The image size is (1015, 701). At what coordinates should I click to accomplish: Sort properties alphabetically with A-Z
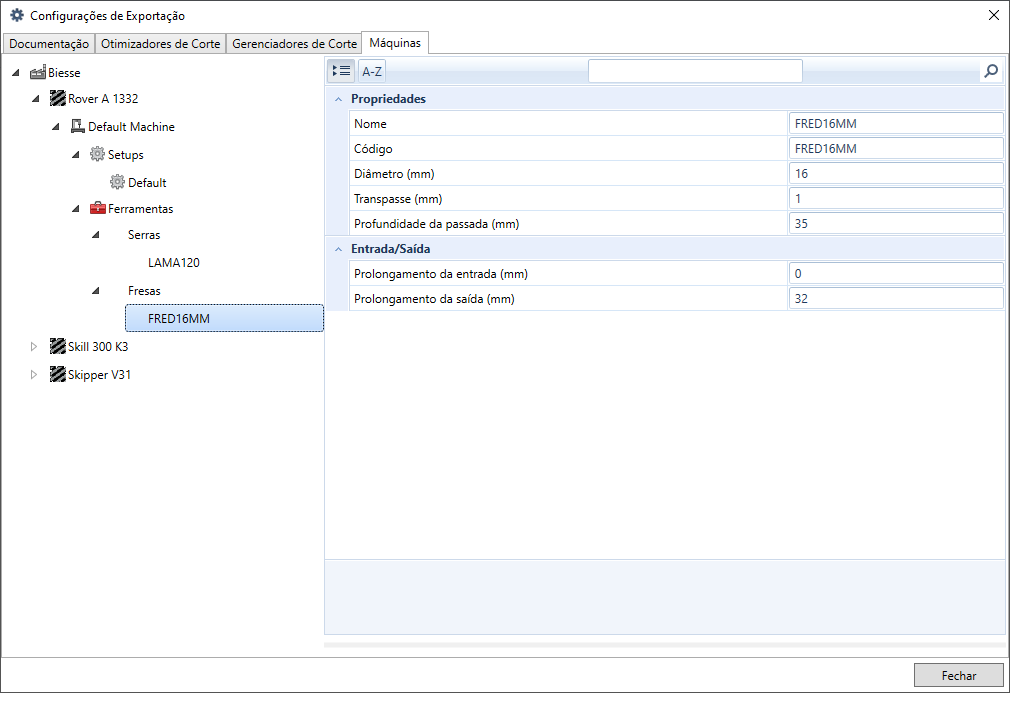(372, 71)
